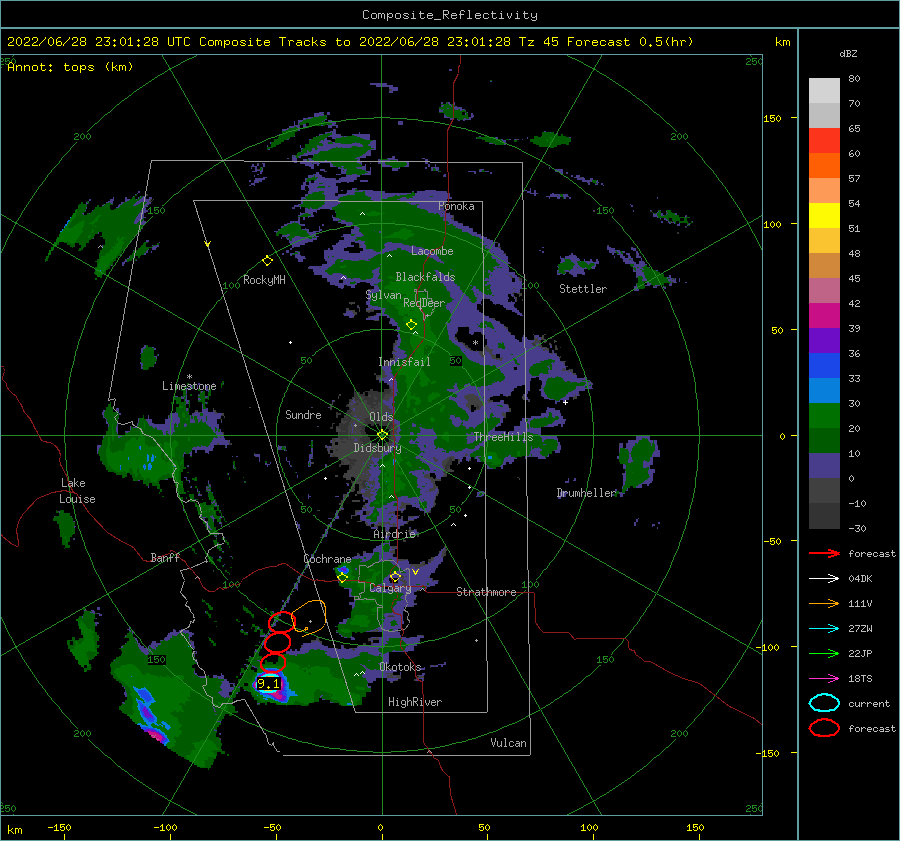Click the cyan current ellipse legend icon

click(x=824, y=703)
